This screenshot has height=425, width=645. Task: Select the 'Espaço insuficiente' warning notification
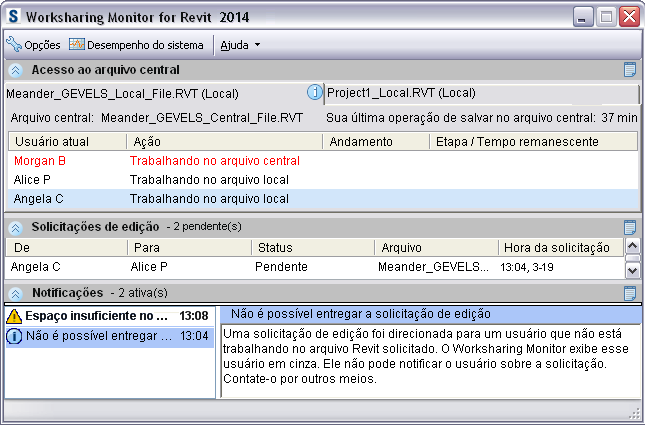point(109,316)
